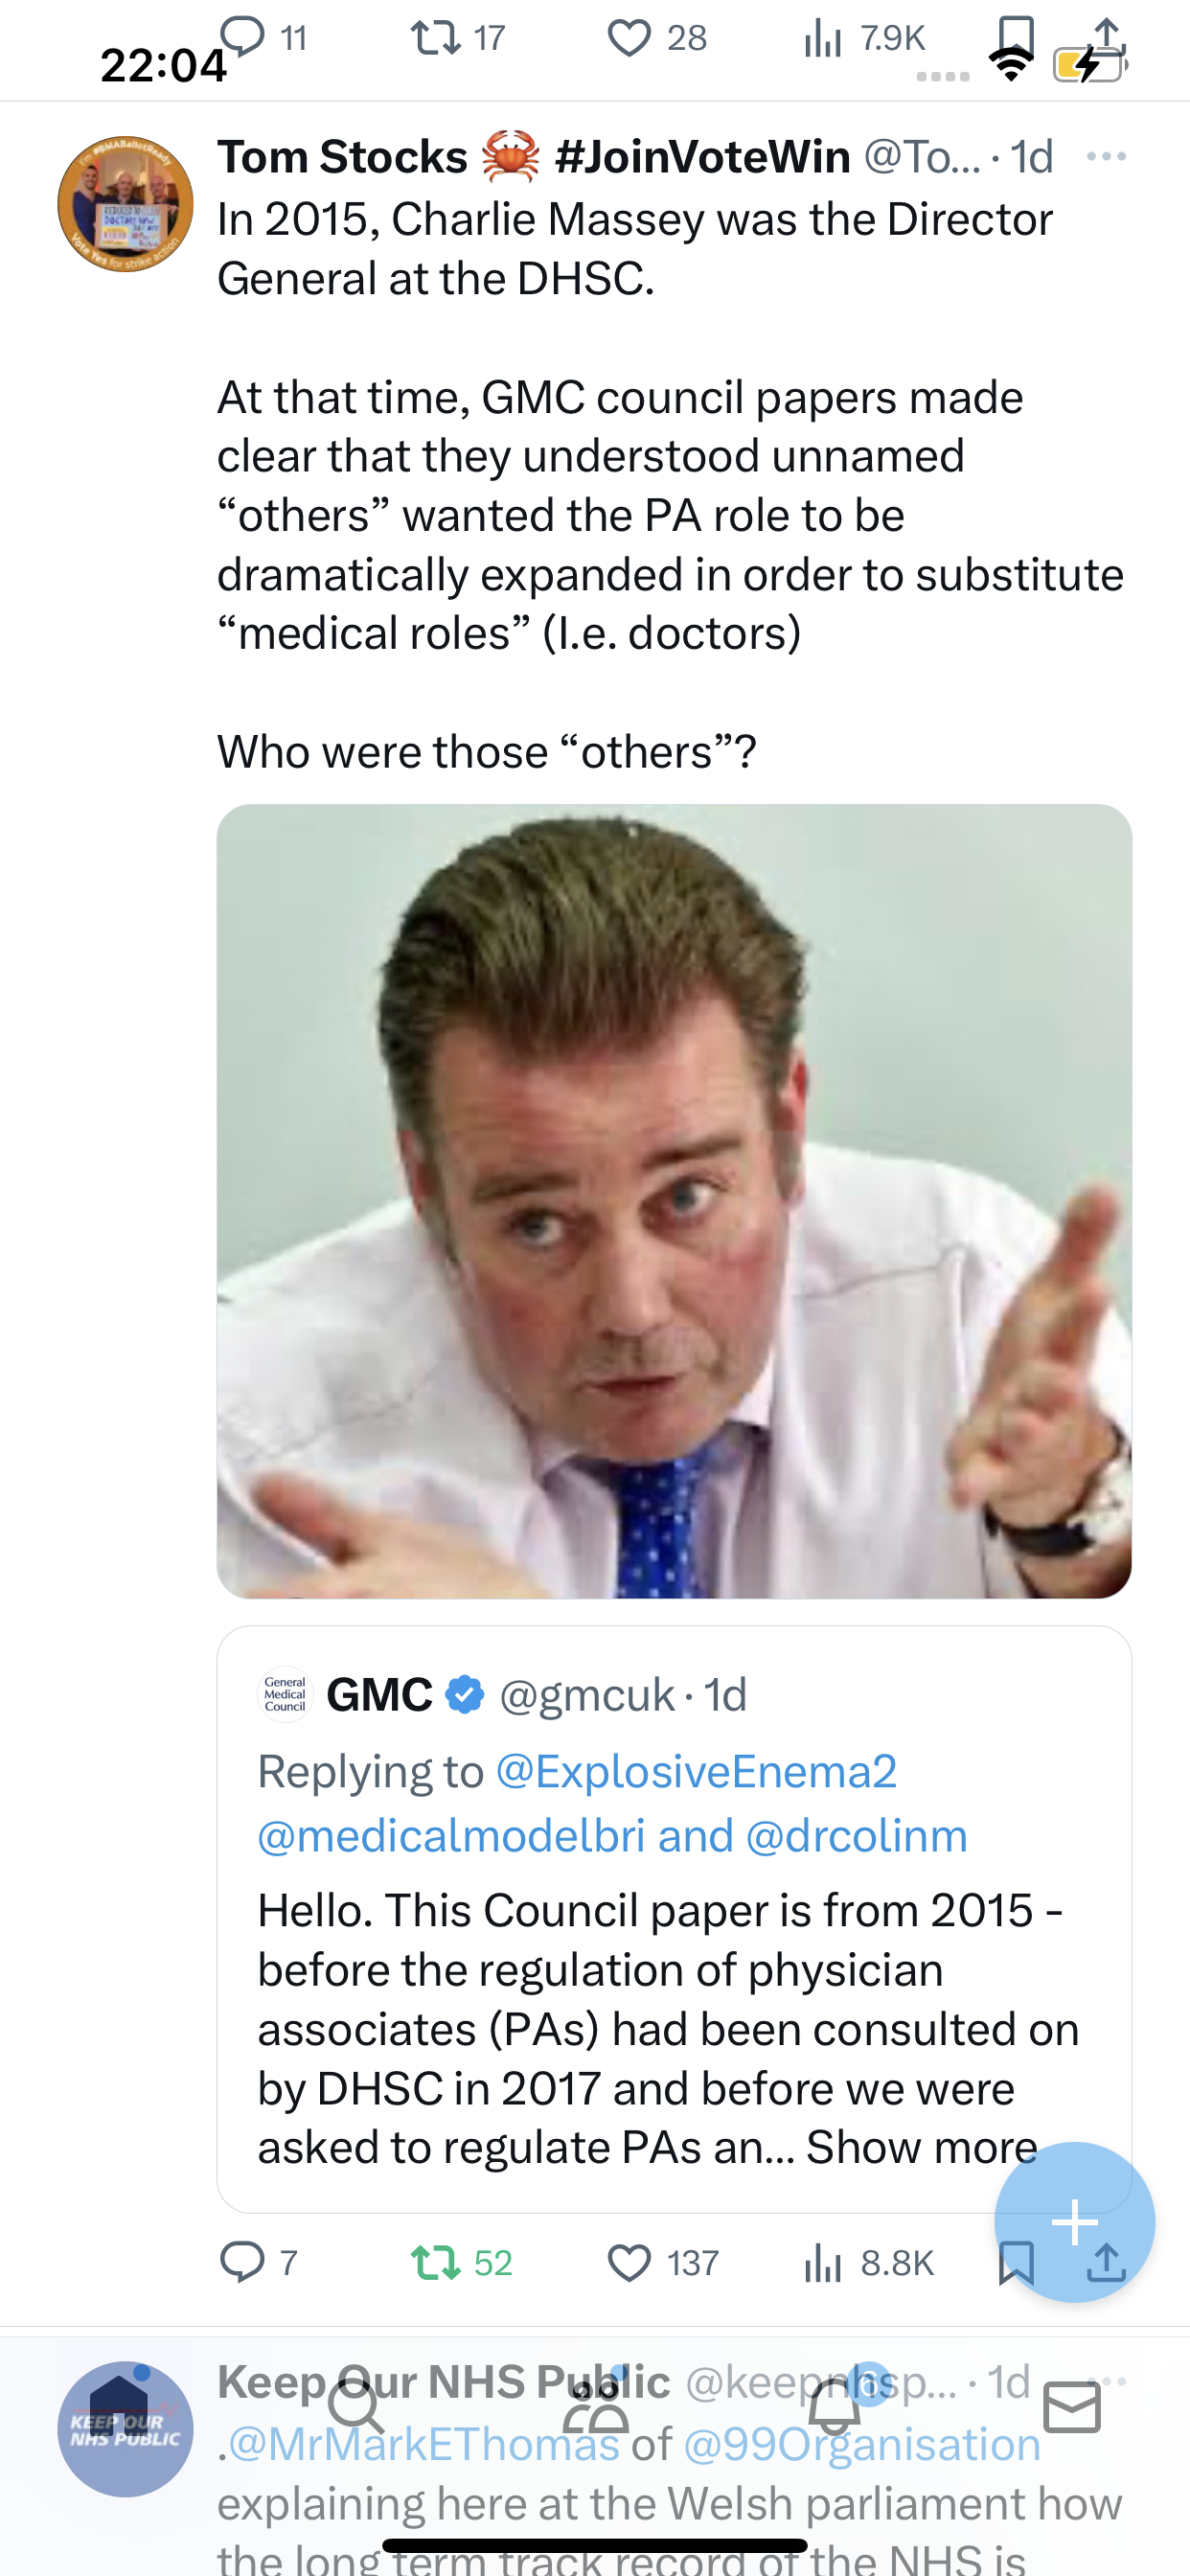1190x2576 pixels.
Task: Open the @ExplosiveEnema2 mention link
Action: pos(696,1771)
